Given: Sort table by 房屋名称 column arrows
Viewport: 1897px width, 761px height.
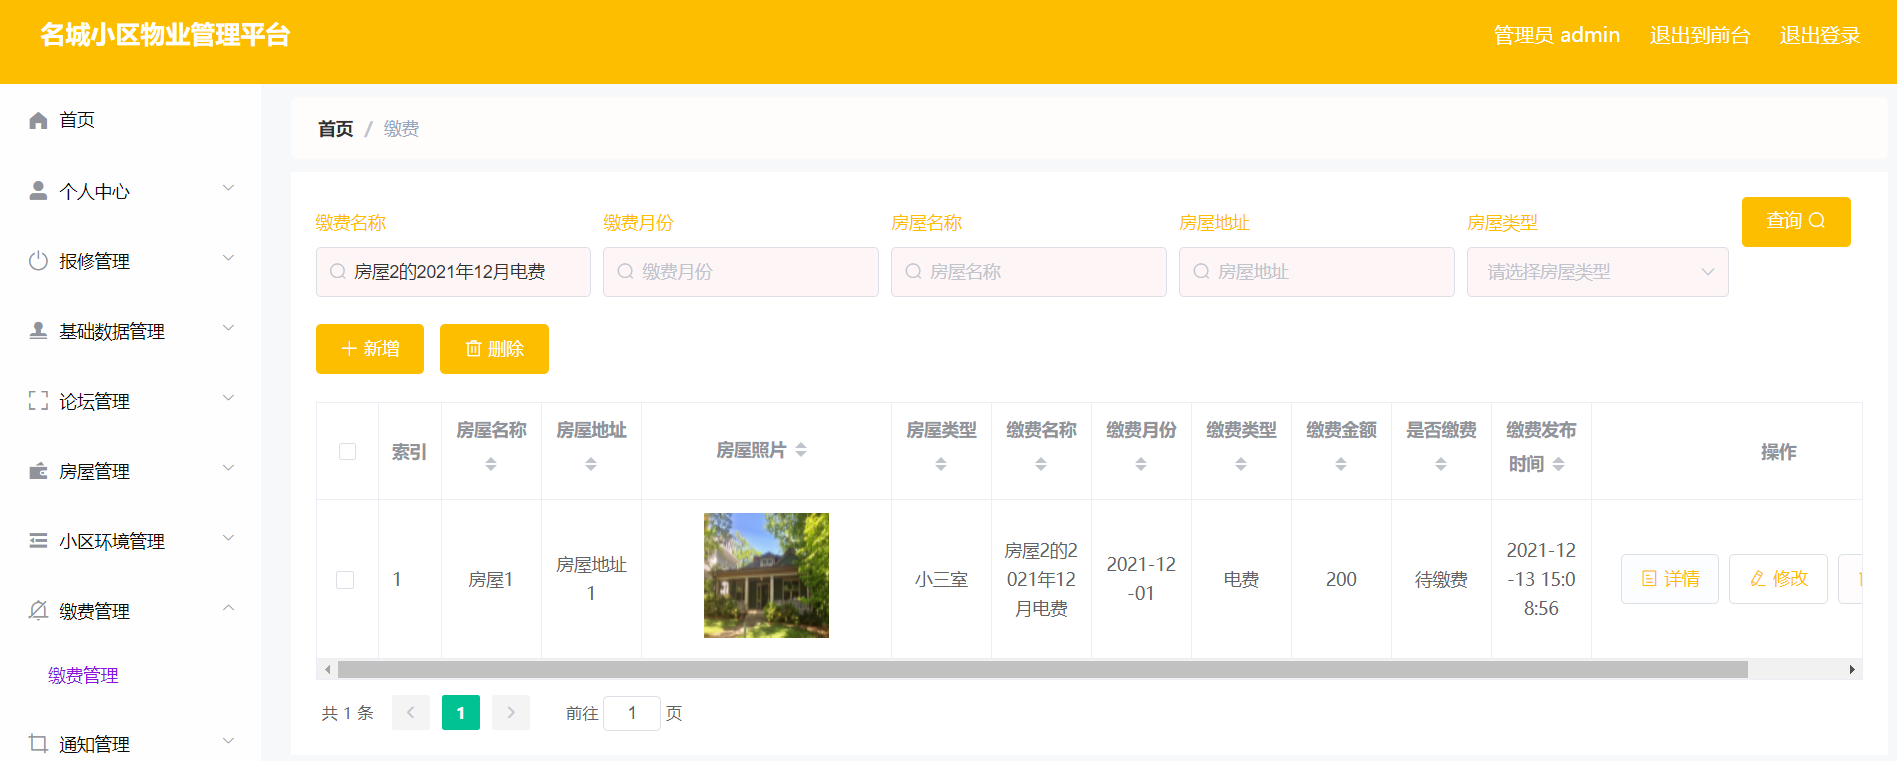Looking at the screenshot, I should click(x=491, y=464).
